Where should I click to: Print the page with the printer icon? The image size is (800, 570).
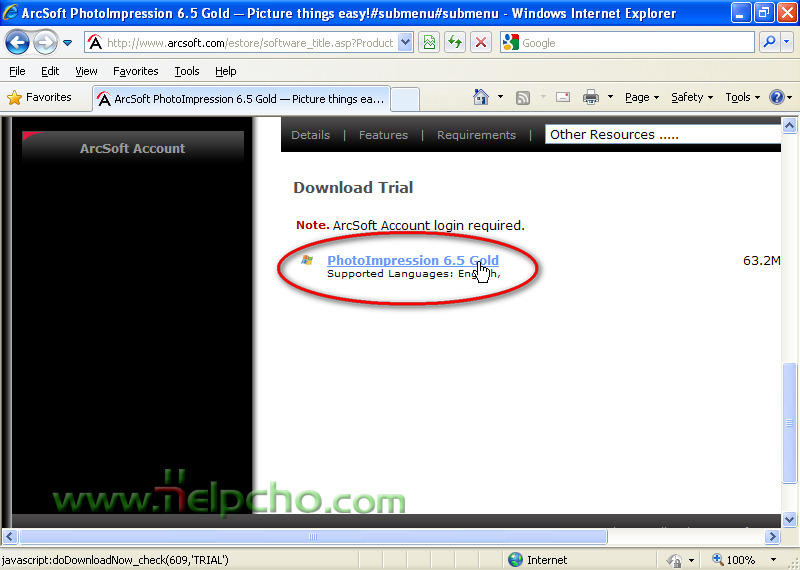[x=591, y=97]
